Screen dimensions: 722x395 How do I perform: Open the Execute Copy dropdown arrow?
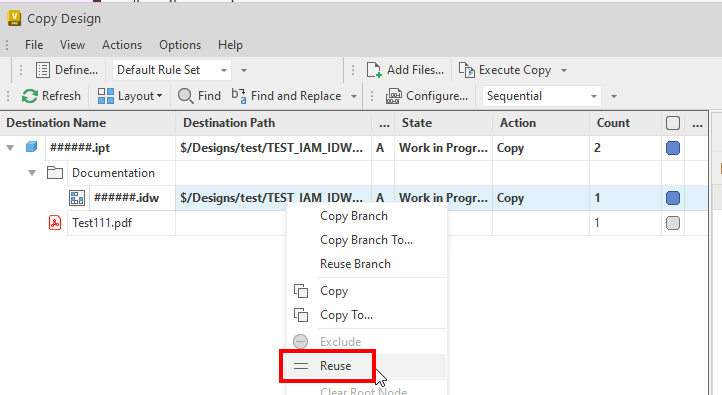point(564,70)
